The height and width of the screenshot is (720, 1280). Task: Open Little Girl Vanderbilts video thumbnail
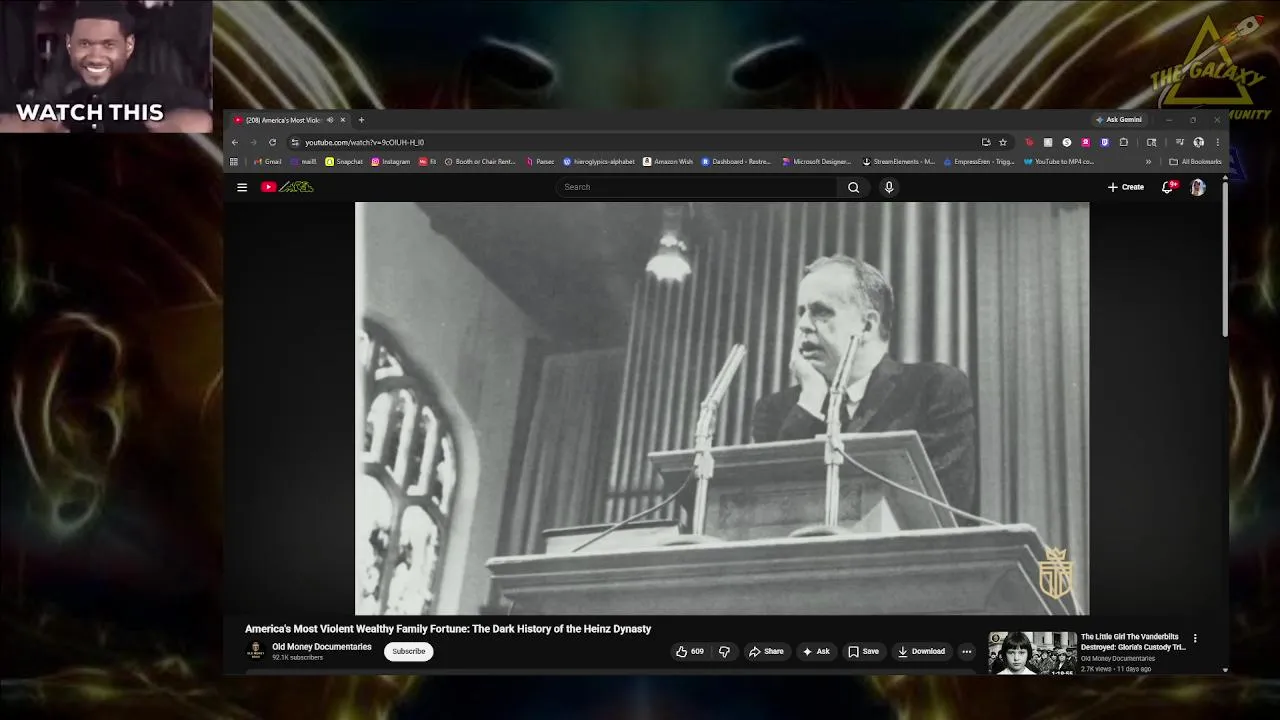click(1033, 653)
